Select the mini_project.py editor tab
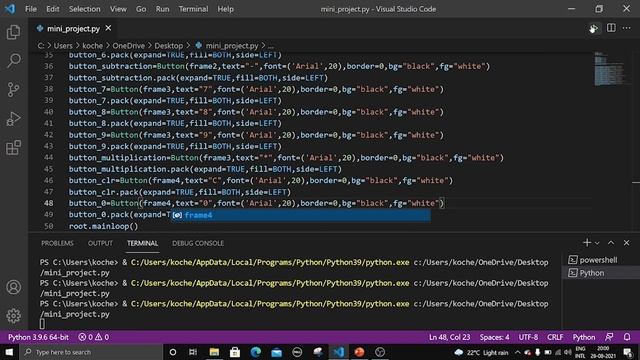640x360 pixels. [x=73, y=28]
